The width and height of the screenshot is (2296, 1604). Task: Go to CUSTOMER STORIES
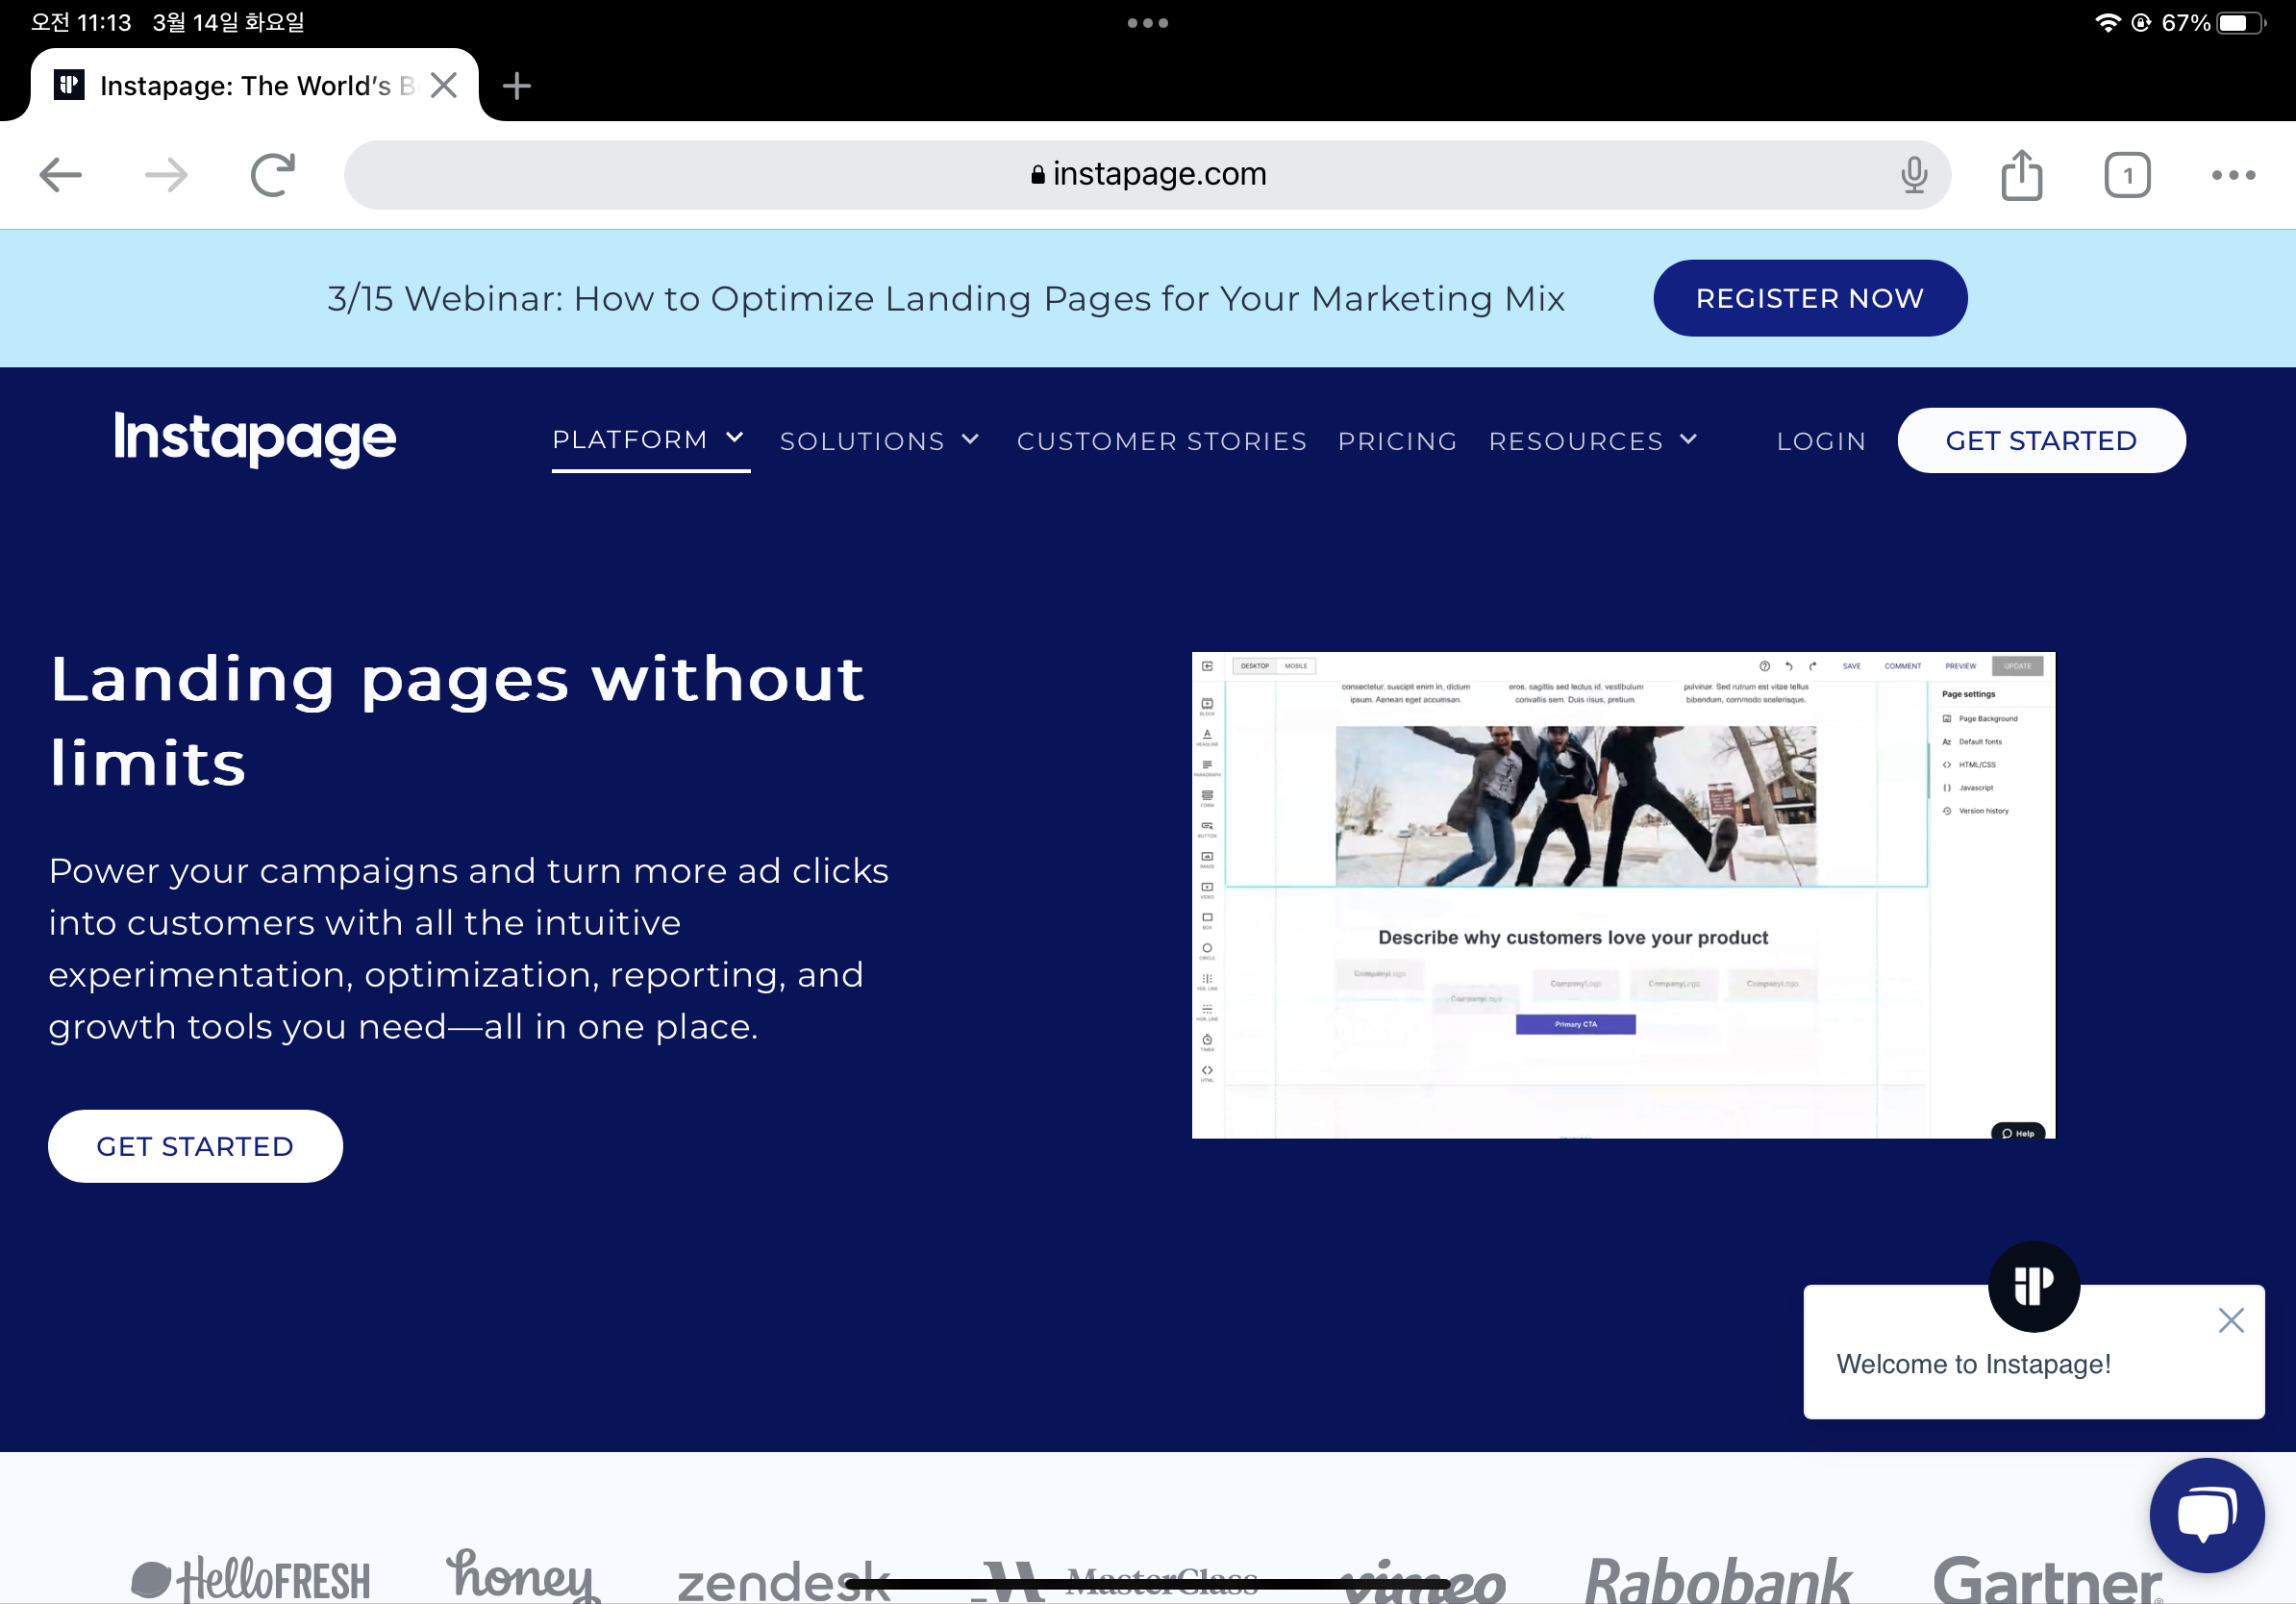(1161, 441)
